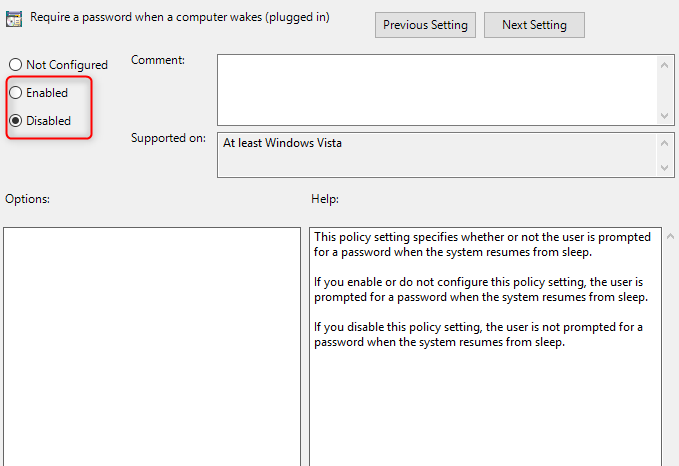Click the policy setting icon beside title
Image resolution: width=679 pixels, height=466 pixels.
pos(14,19)
